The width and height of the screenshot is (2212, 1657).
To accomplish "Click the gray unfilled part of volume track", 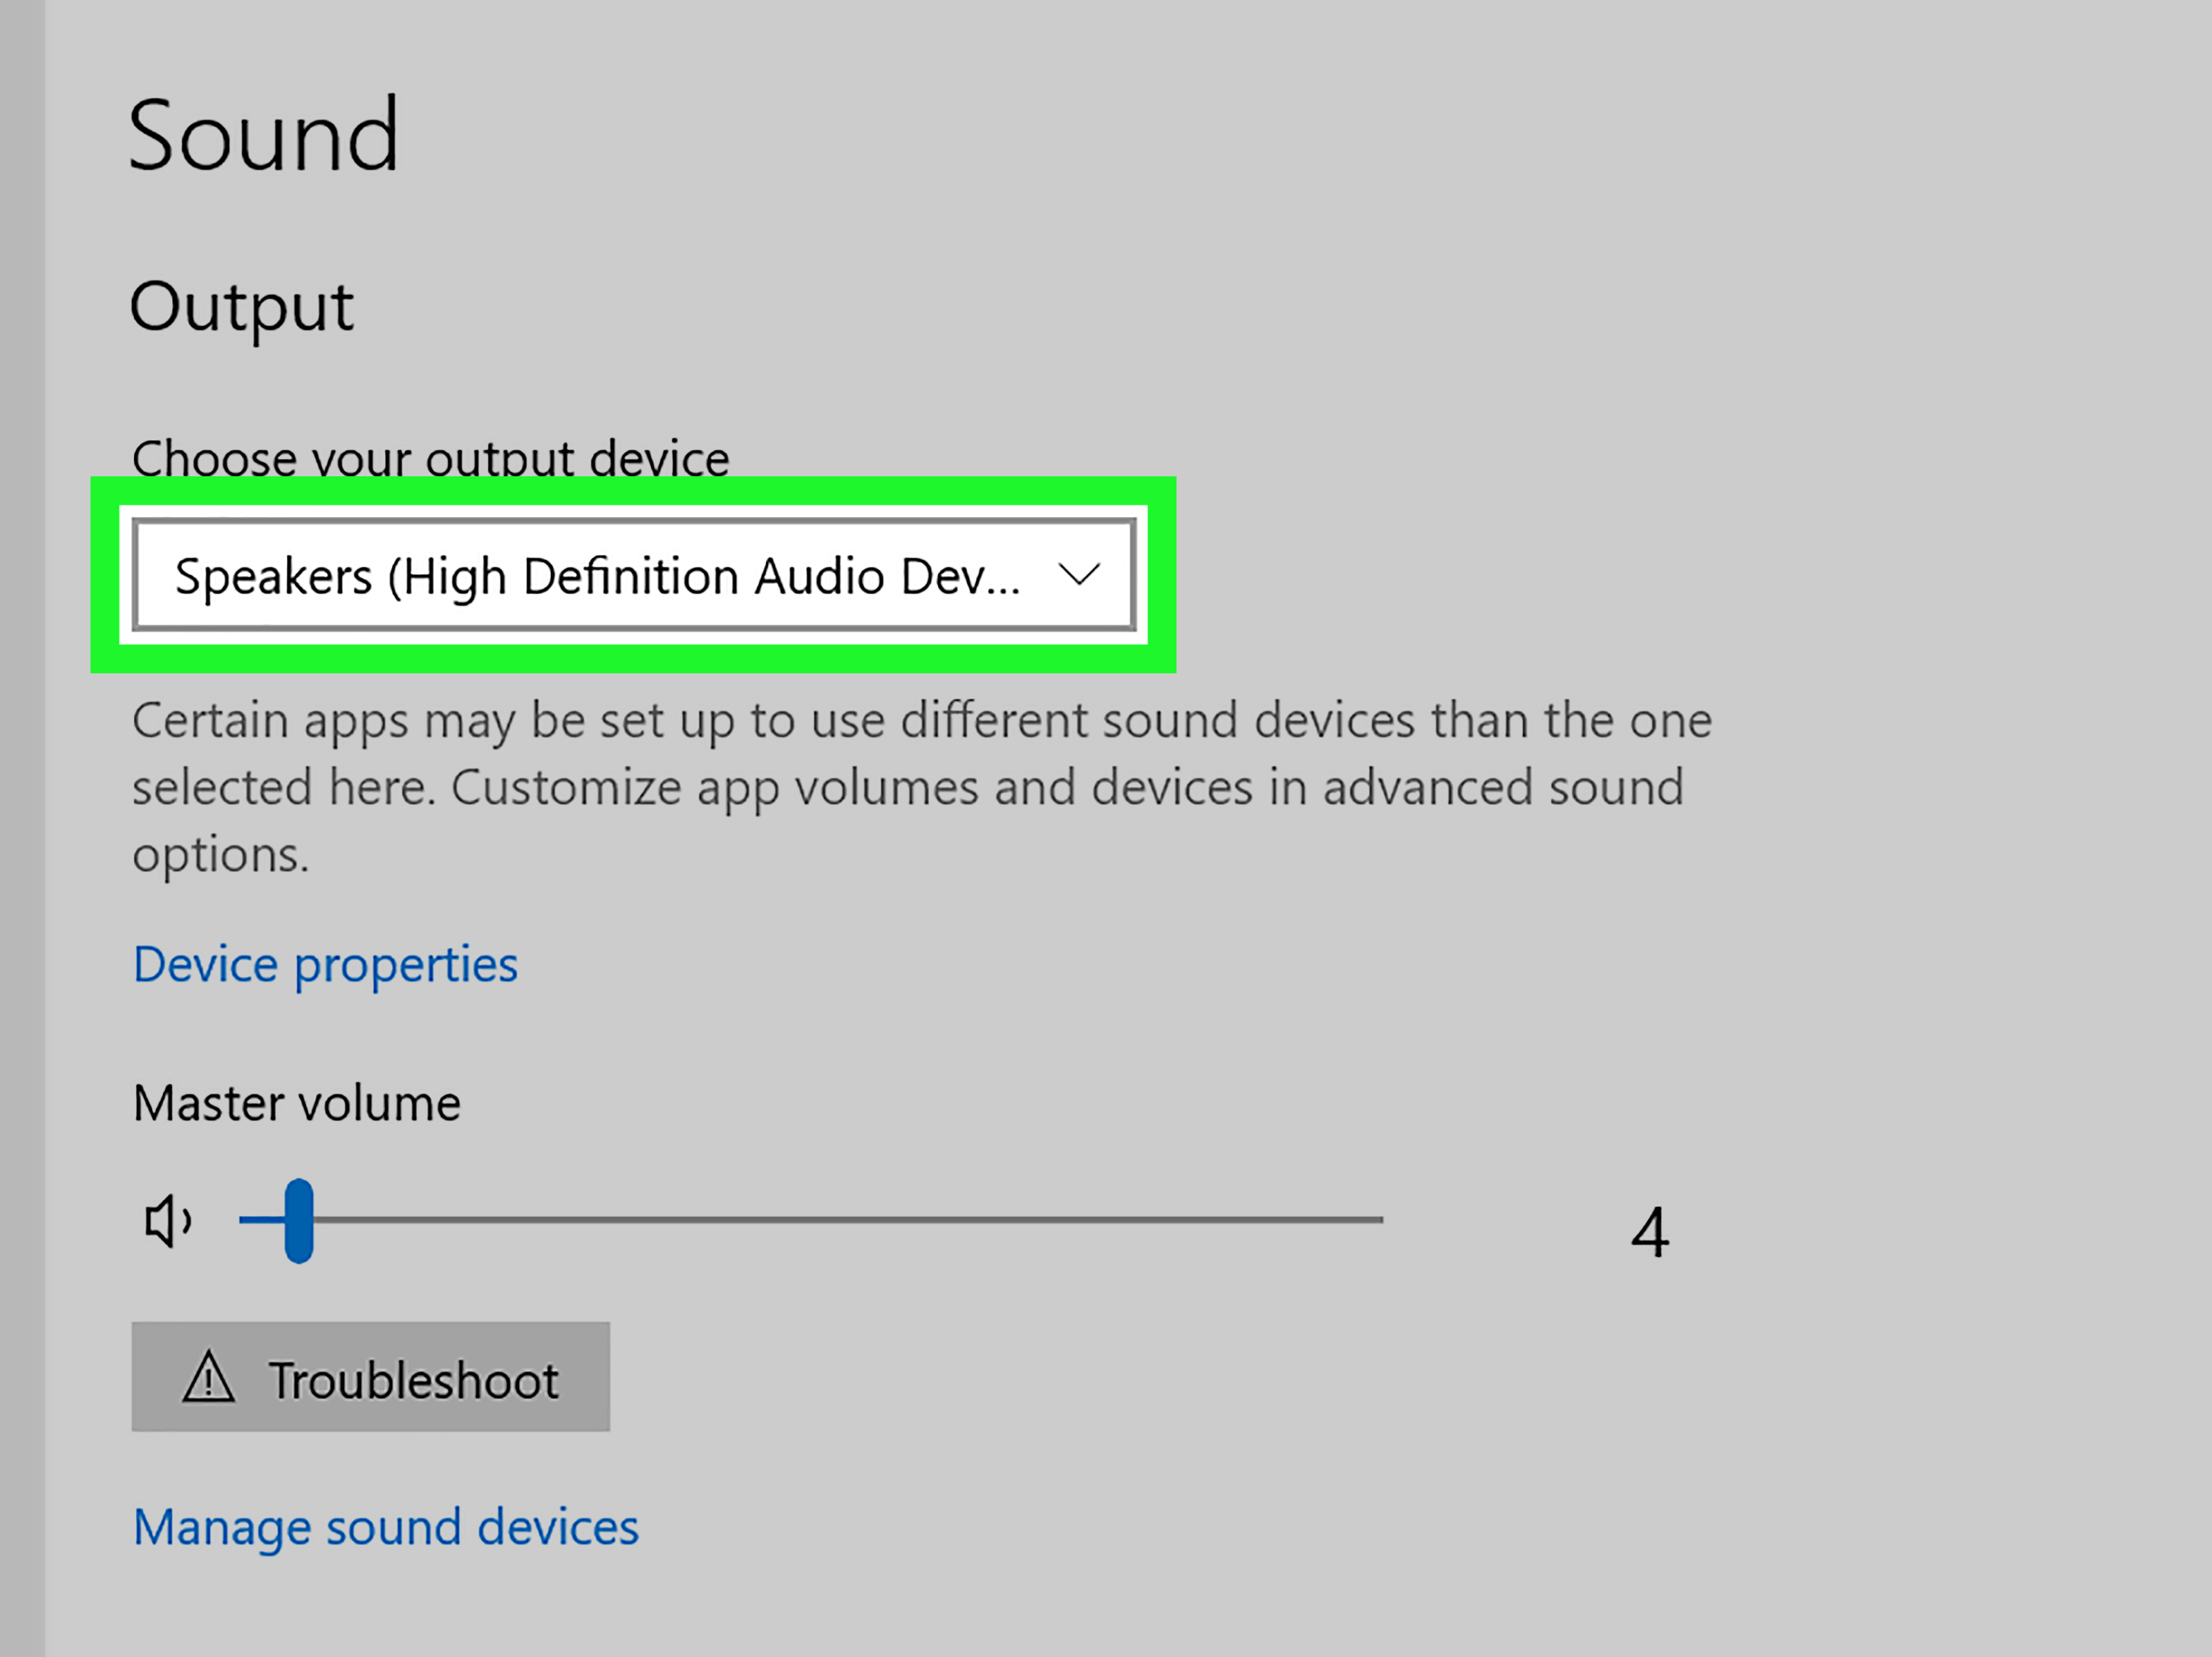I will [x=848, y=1220].
